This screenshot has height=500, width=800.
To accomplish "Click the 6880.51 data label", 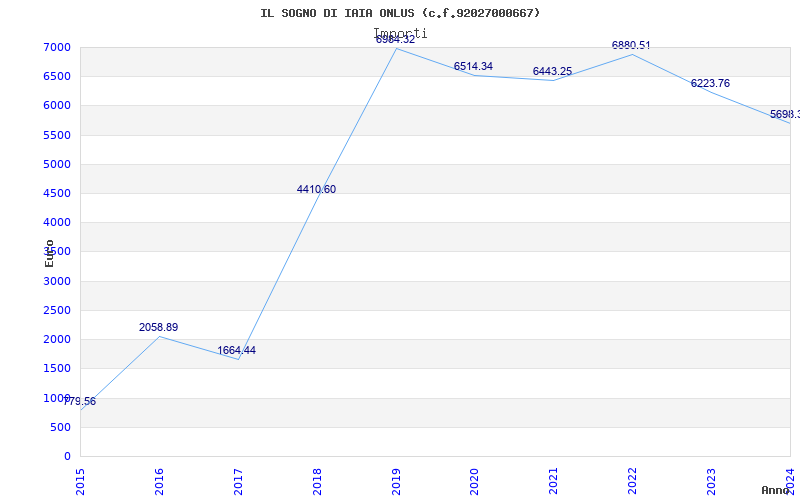I will 631,45.
